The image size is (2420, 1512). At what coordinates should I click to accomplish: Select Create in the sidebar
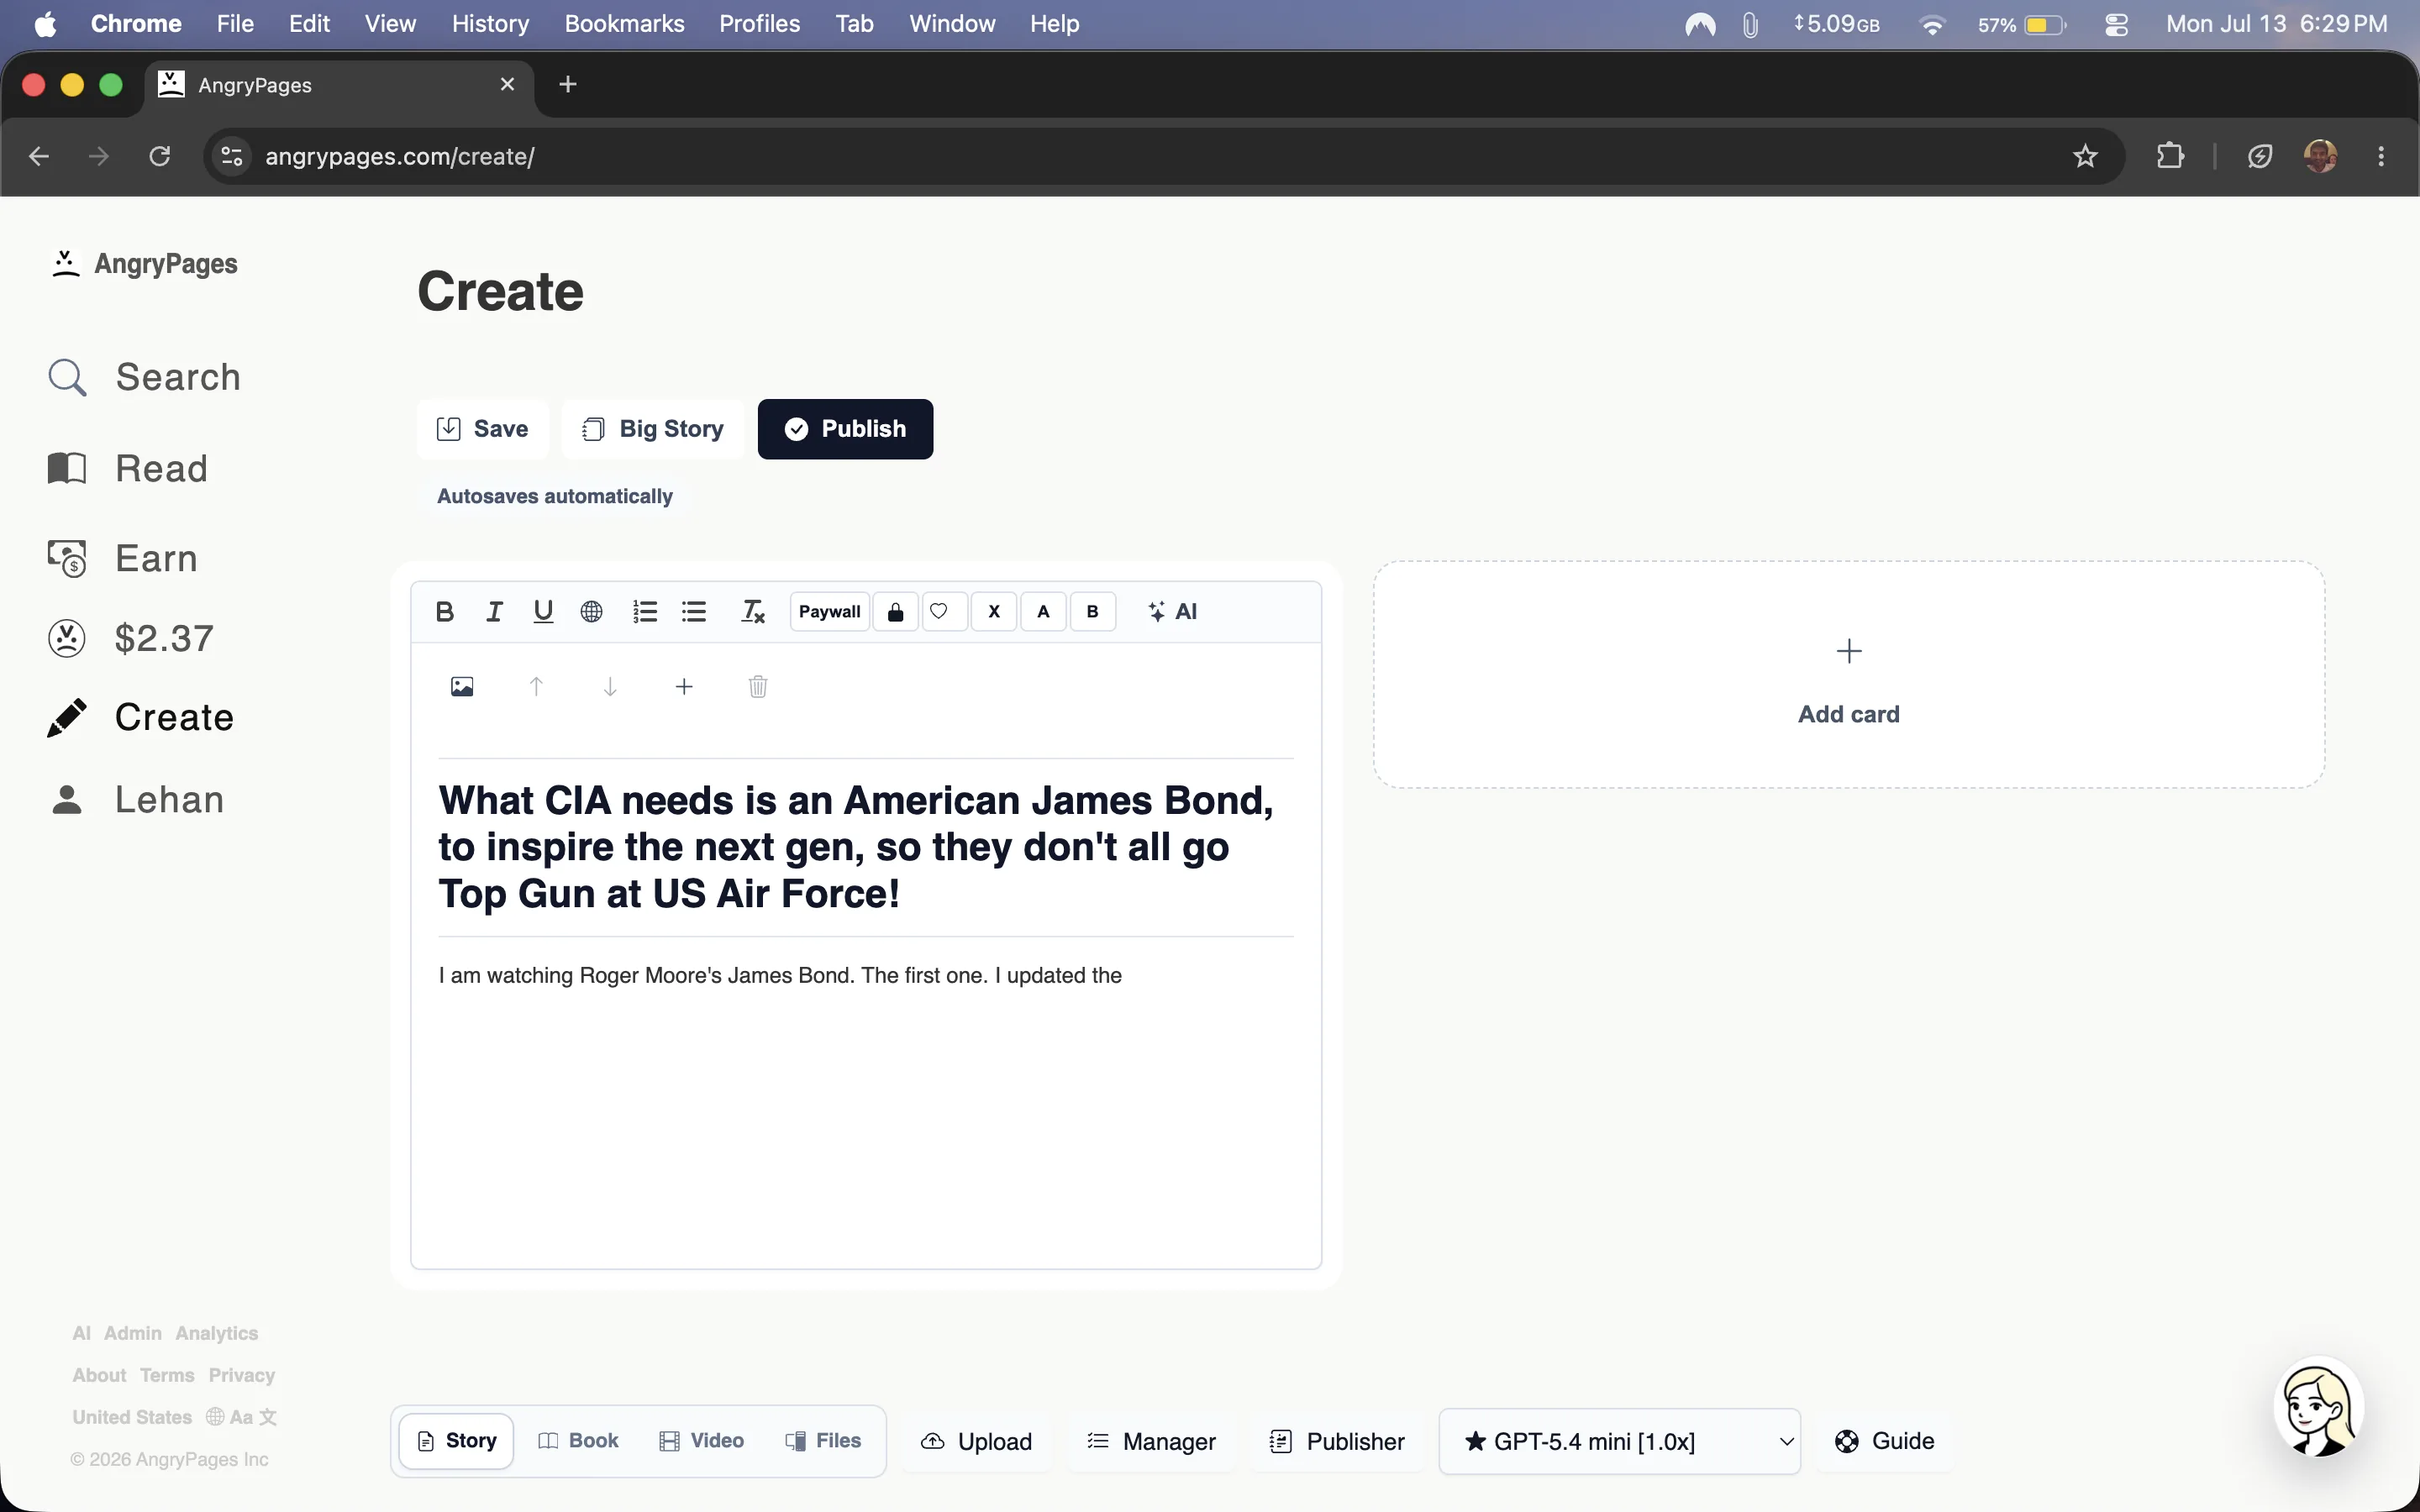(x=141, y=717)
